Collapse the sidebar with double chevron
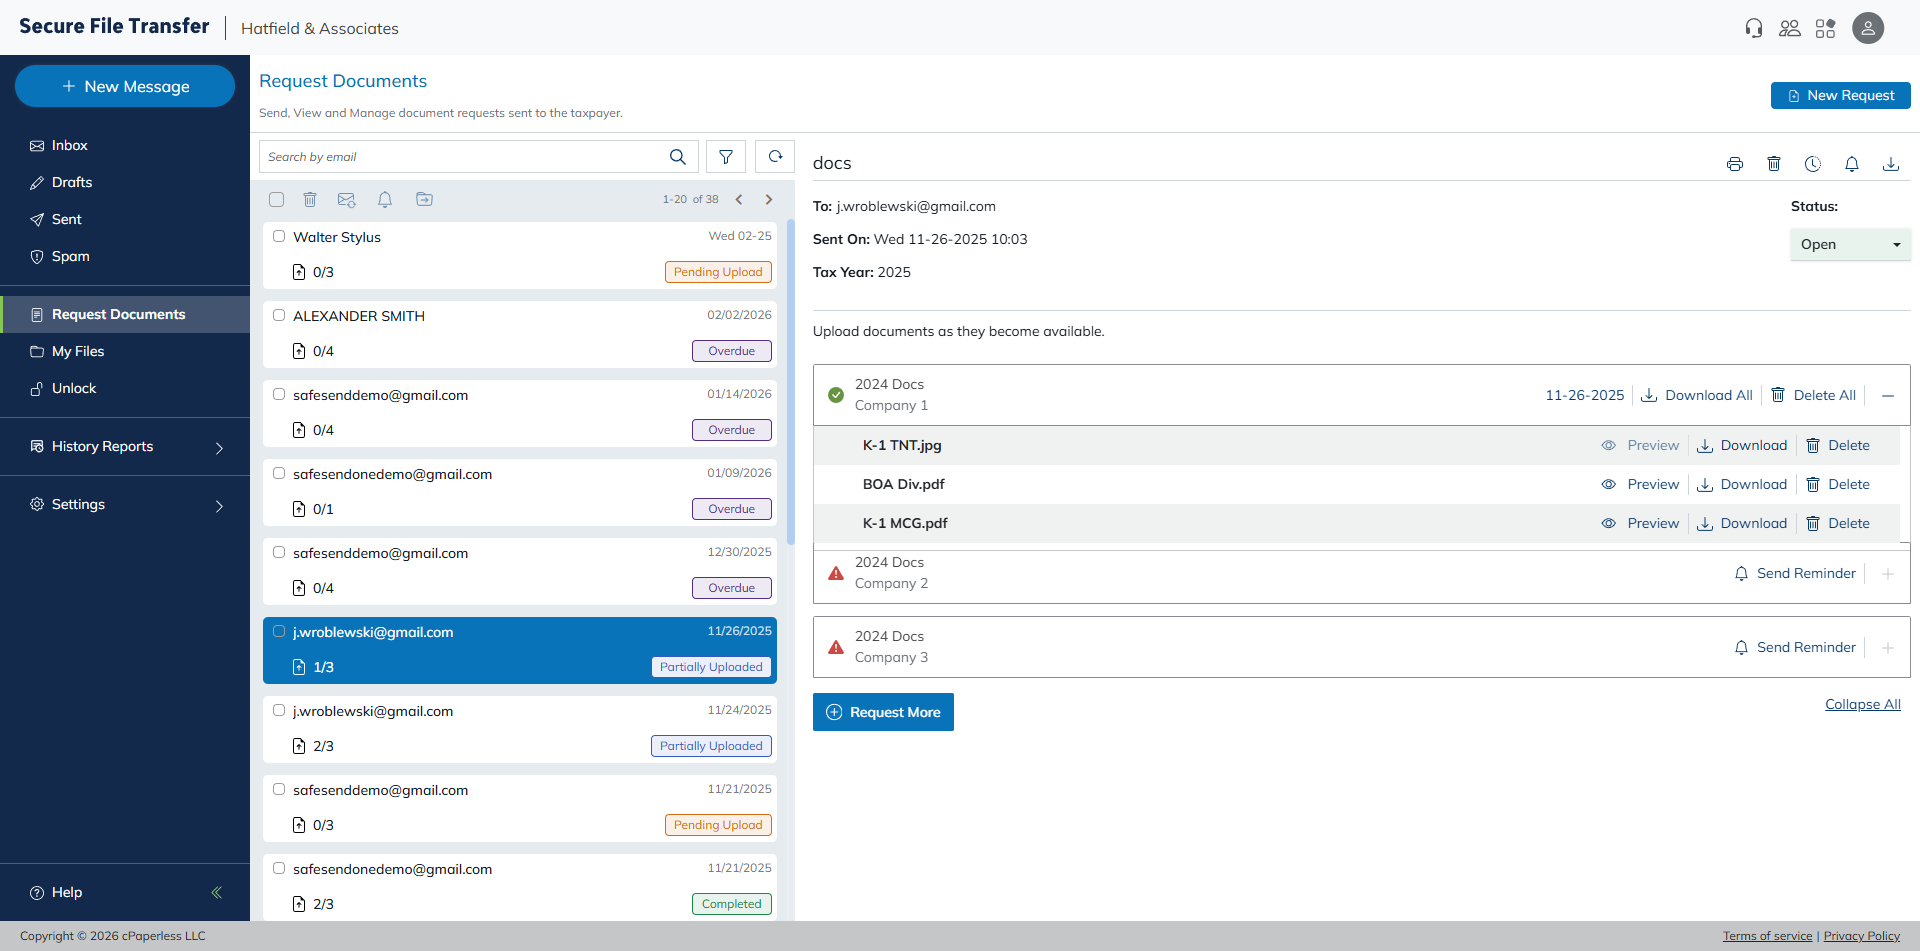This screenshot has width=1920, height=951. (216, 892)
